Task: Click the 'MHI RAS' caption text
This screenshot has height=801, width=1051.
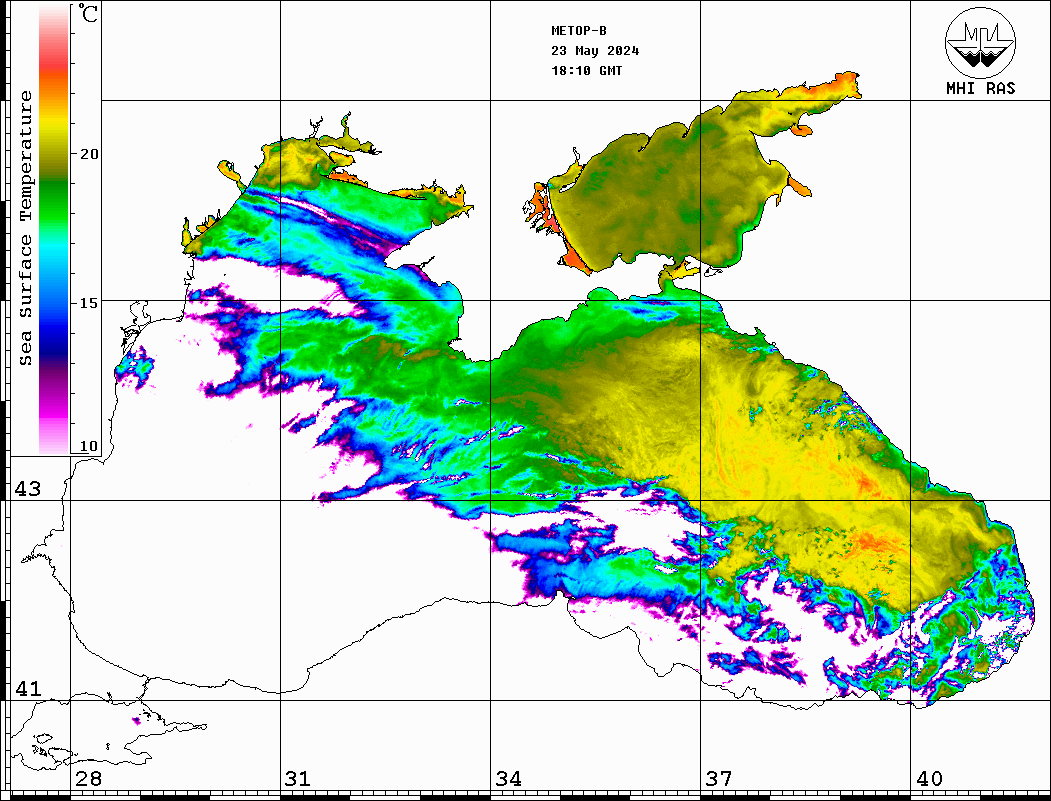Action: click(981, 88)
